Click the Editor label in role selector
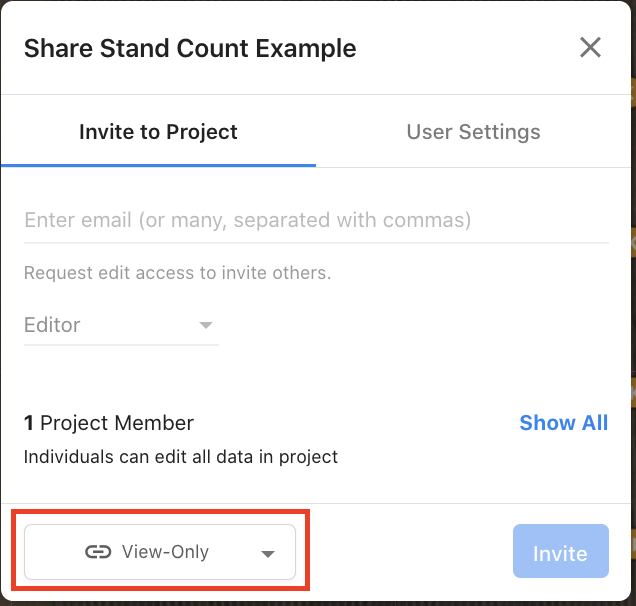This screenshot has height=606, width=636. pyautogui.click(x=52, y=325)
